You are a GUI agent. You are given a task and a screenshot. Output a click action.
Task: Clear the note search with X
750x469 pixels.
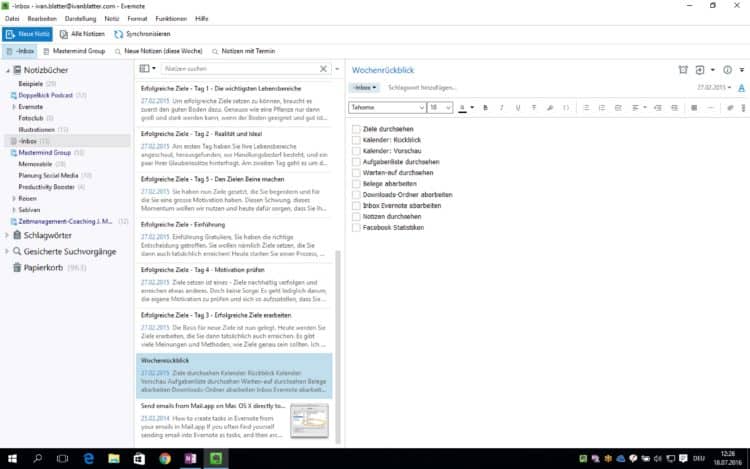(323, 69)
